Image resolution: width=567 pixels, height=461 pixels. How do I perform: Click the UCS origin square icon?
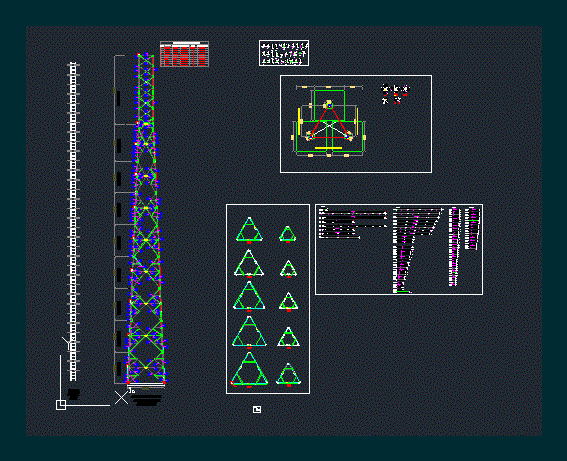tap(61, 405)
